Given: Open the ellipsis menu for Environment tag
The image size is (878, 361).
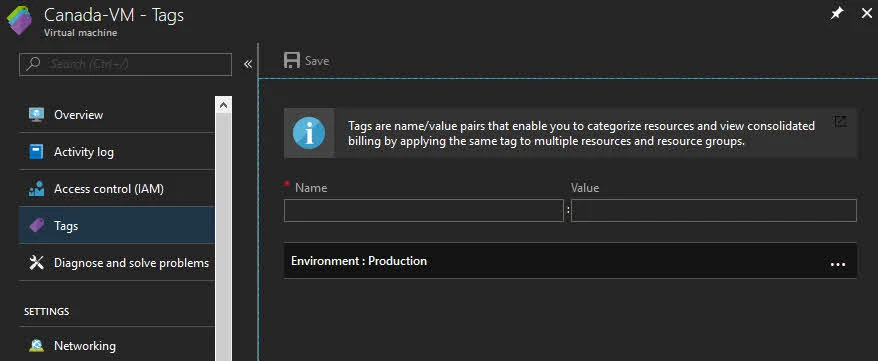Looking at the screenshot, I should coord(838,264).
